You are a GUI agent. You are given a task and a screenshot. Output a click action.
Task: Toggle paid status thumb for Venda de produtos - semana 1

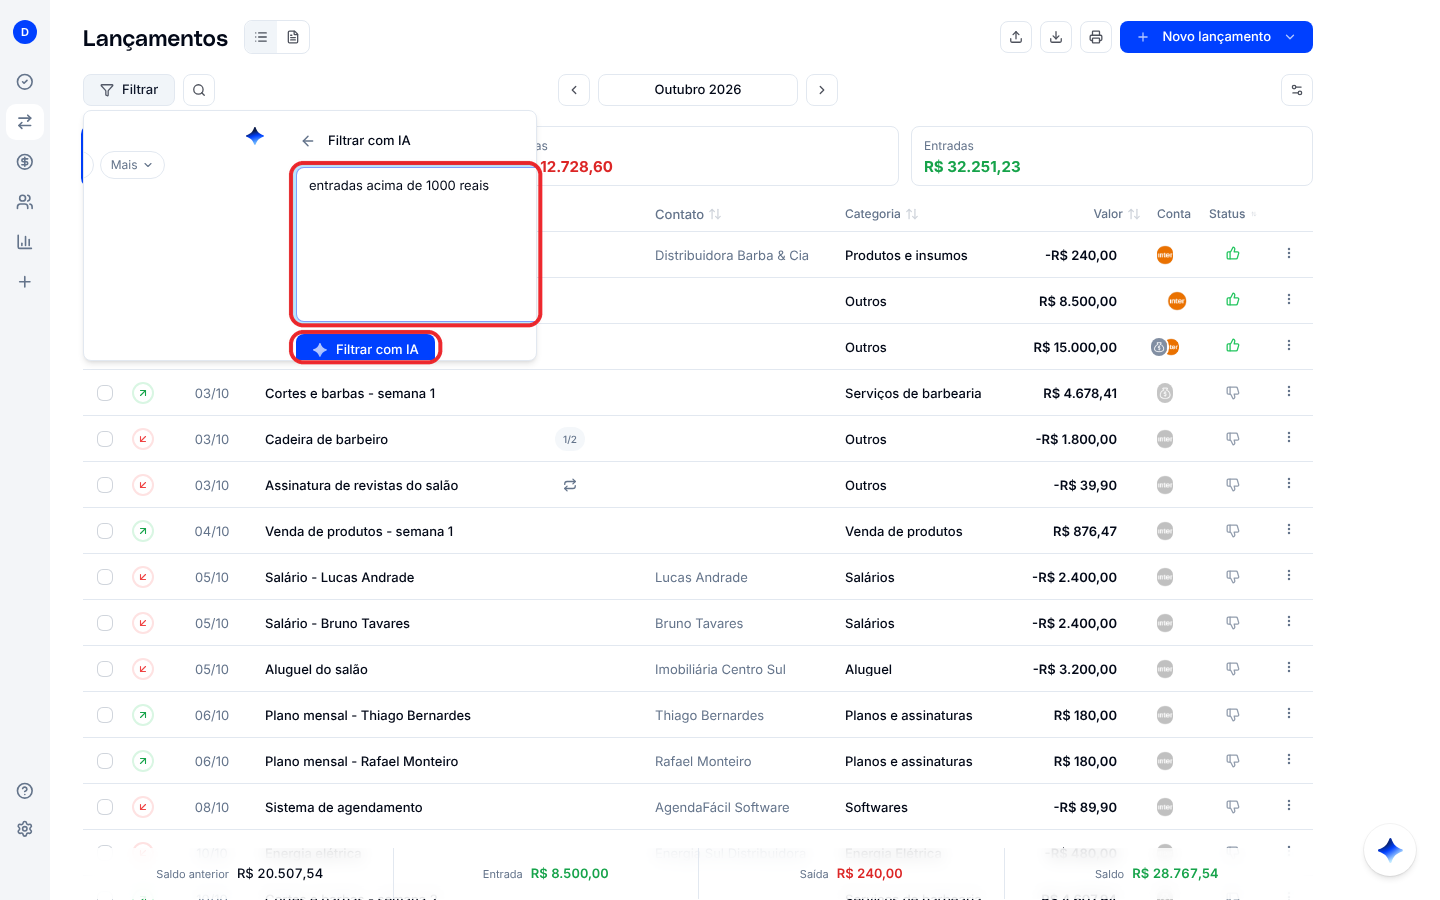1233,531
